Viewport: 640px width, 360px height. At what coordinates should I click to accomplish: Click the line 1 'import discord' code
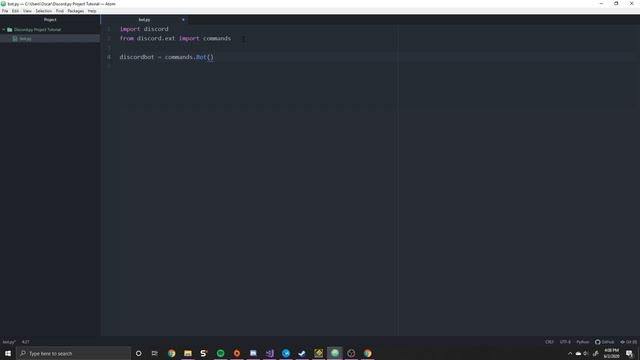click(x=144, y=29)
